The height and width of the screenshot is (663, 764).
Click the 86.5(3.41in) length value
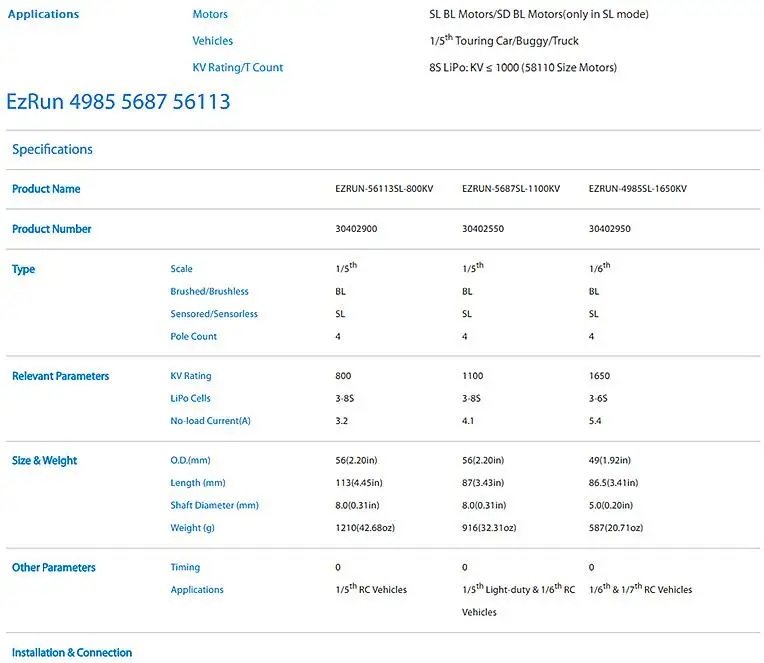[613, 483]
